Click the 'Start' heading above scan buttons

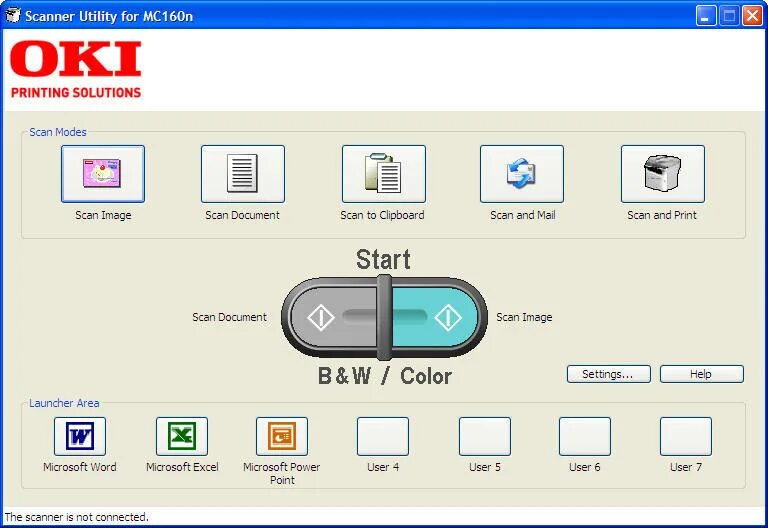(383, 259)
